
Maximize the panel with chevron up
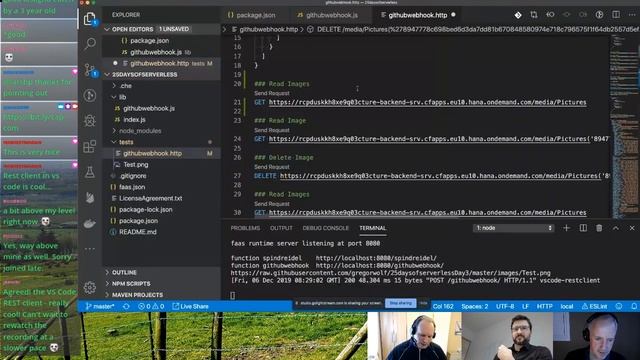coord(616,228)
